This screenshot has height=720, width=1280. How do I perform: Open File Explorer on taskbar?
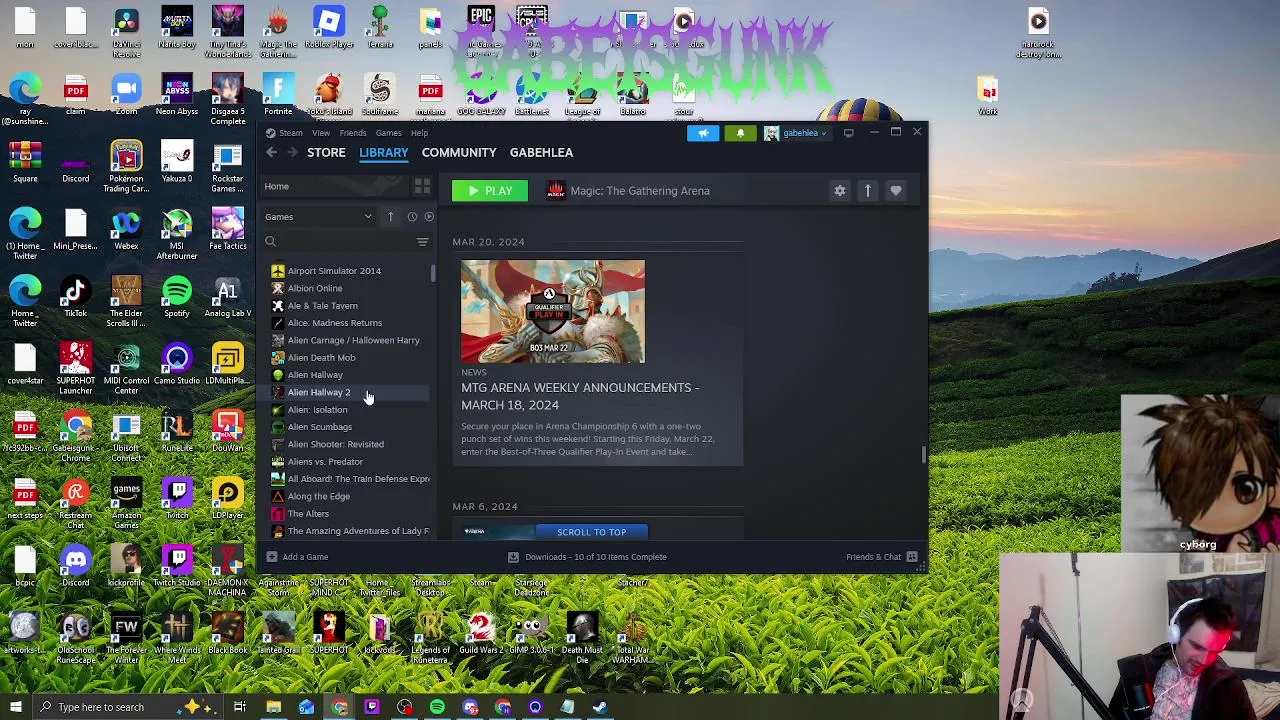click(x=273, y=707)
